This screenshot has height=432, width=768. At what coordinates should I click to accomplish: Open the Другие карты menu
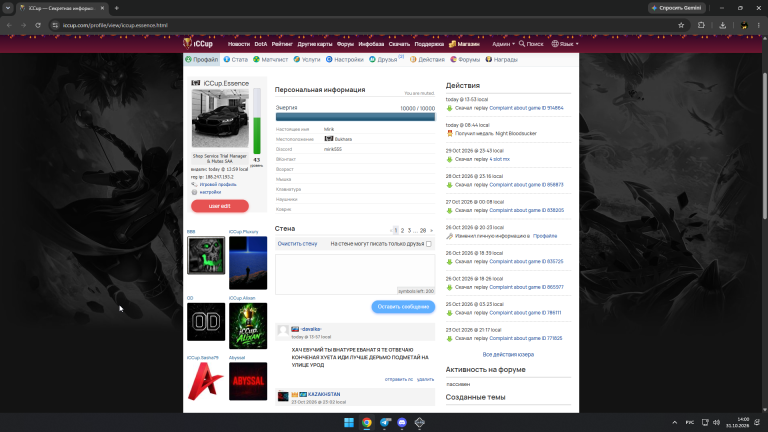[315, 44]
